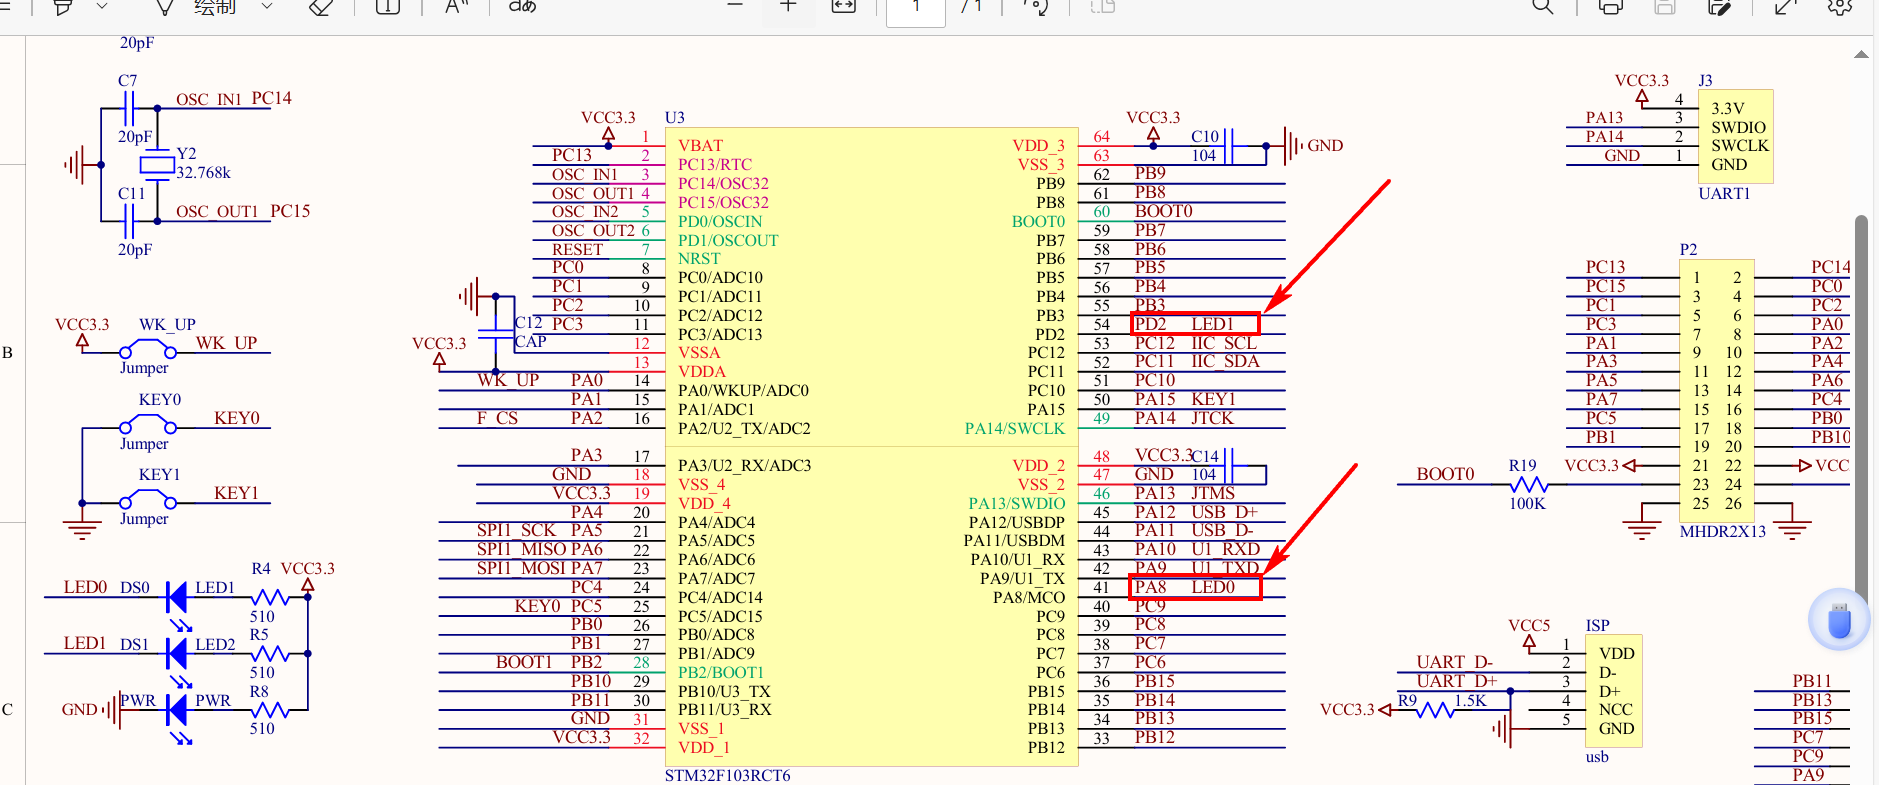The height and width of the screenshot is (785, 1879).
Task: Click the IIC_SDA net label
Action: pyautogui.click(x=1225, y=361)
